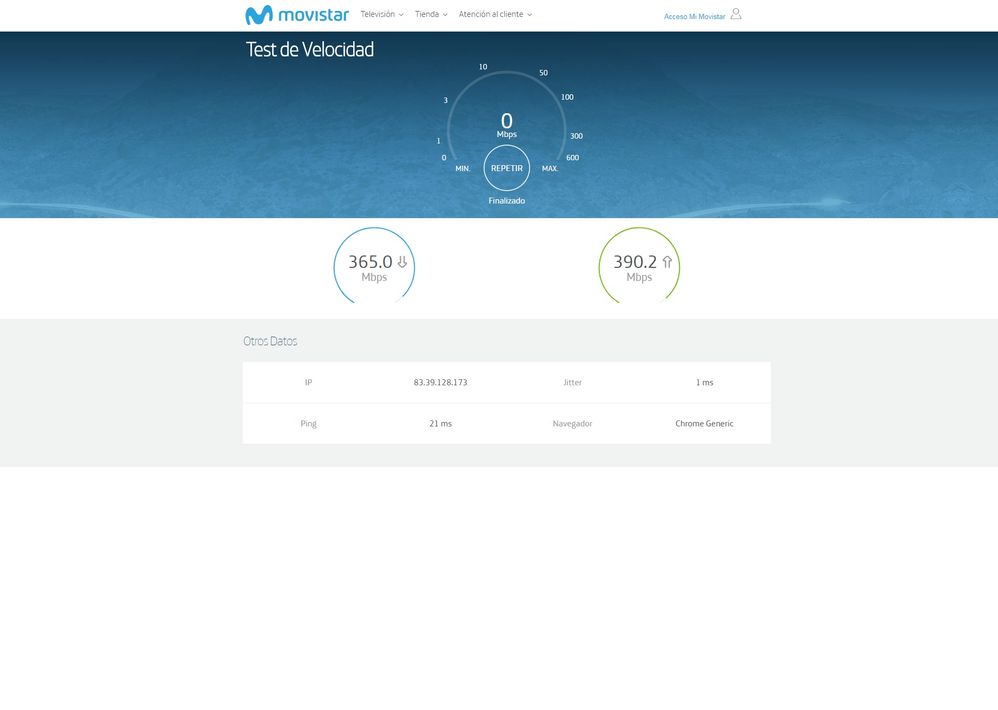Click the Navegador value Chrome Generic

(705, 423)
